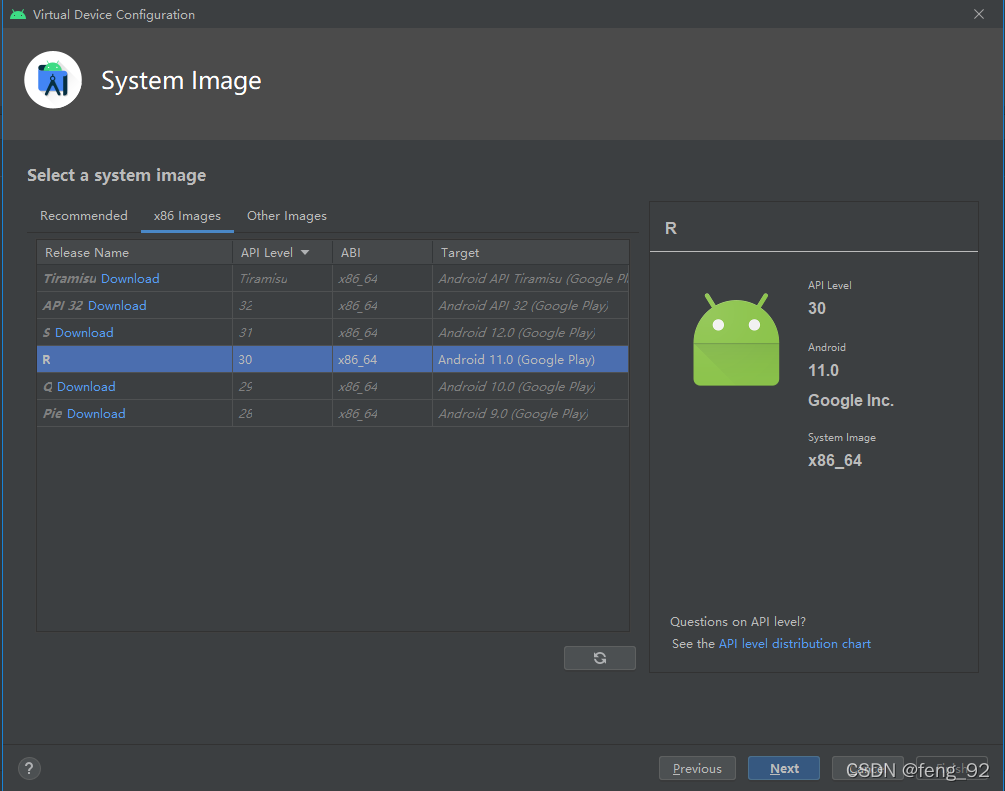Viewport: 1005px width, 791px height.
Task: Download the S Android 12.0 image
Action: [85, 332]
